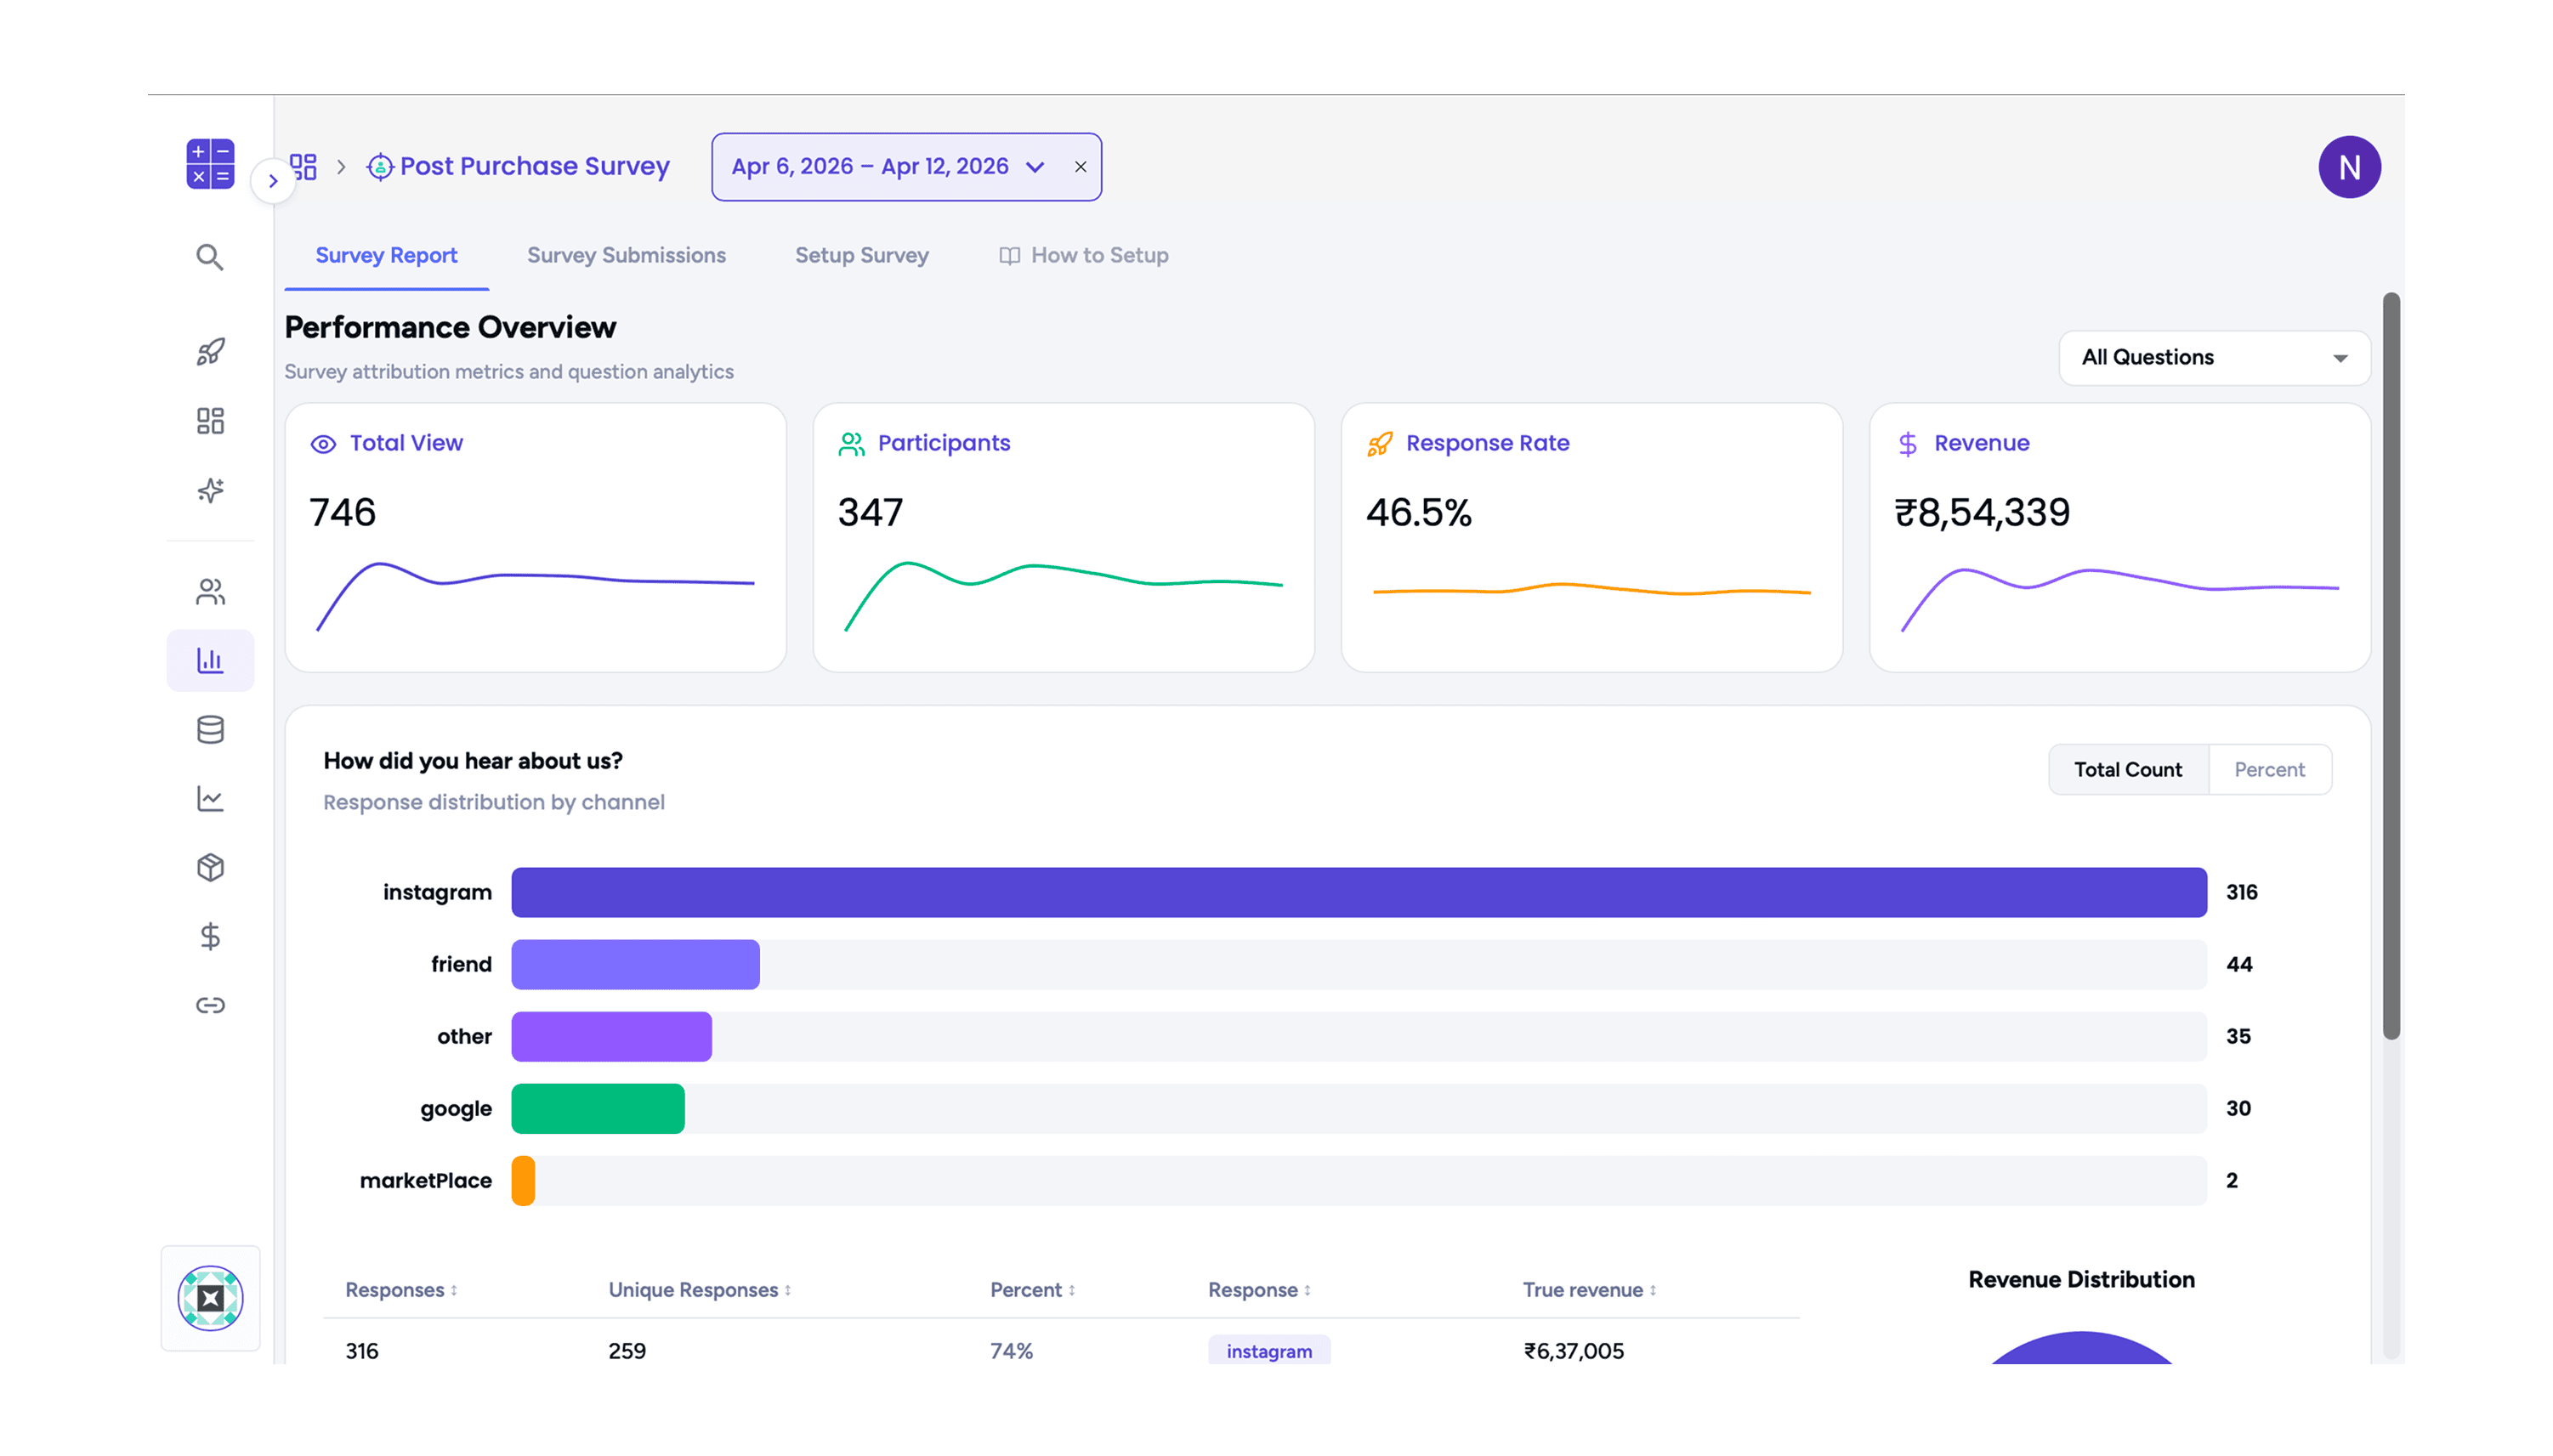2553x1456 pixels.
Task: Open the How to Setup guide
Action: (x=1083, y=255)
